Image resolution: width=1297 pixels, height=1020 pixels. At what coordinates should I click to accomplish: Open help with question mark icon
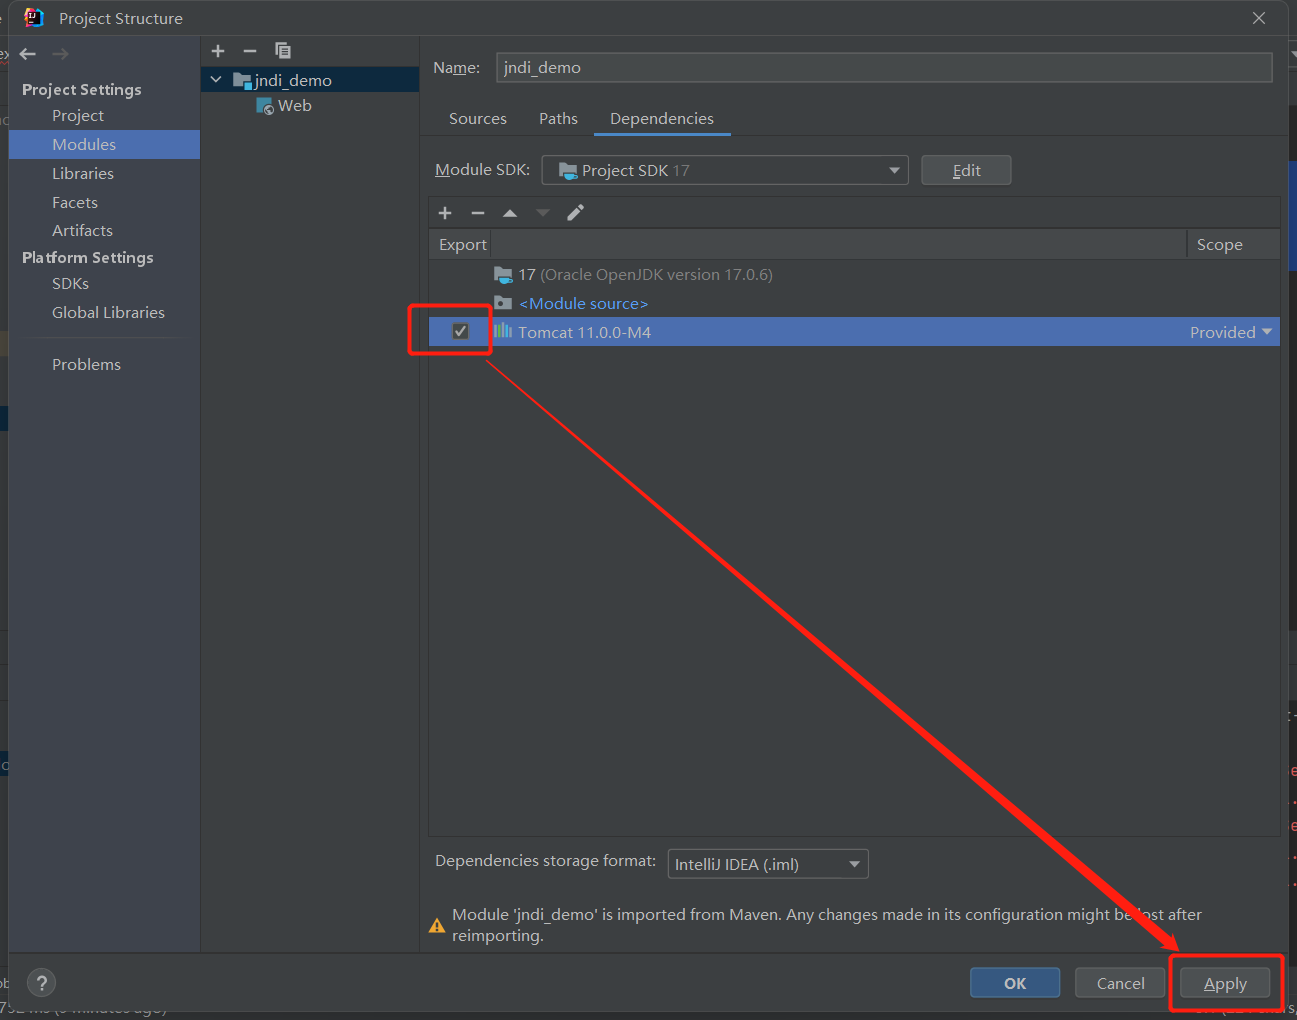click(x=42, y=983)
